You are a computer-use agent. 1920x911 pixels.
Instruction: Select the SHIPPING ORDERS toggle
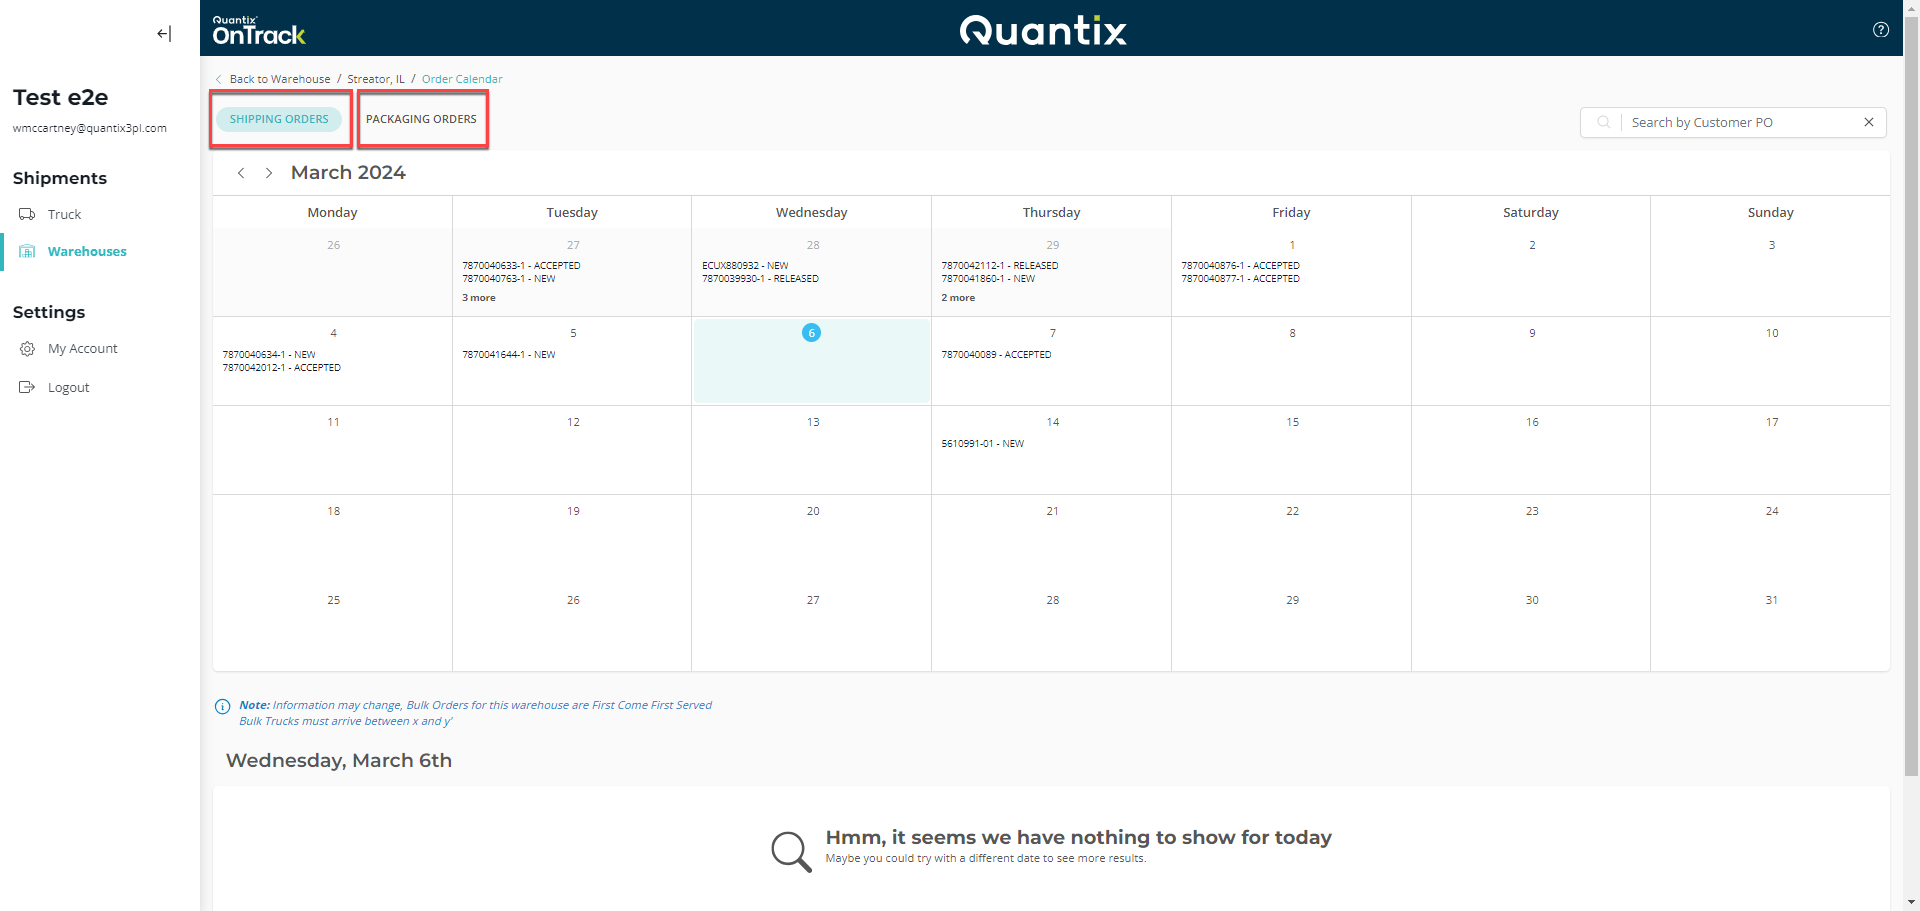click(x=279, y=119)
